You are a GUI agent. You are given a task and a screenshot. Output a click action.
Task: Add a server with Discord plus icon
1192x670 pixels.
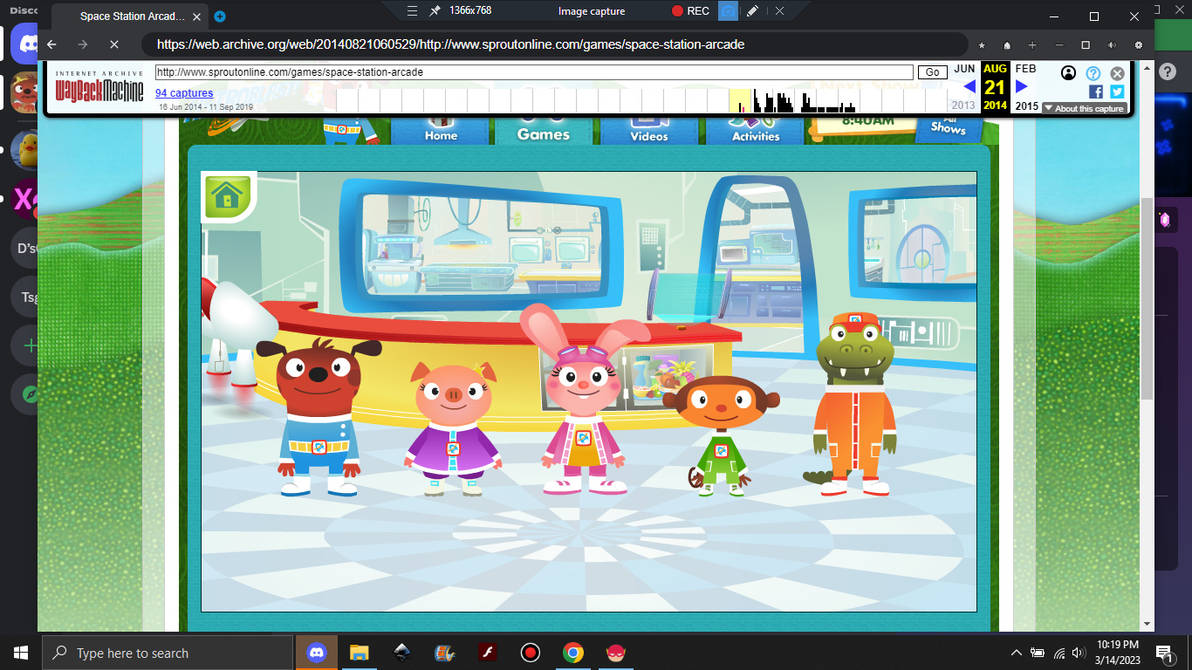[27, 345]
